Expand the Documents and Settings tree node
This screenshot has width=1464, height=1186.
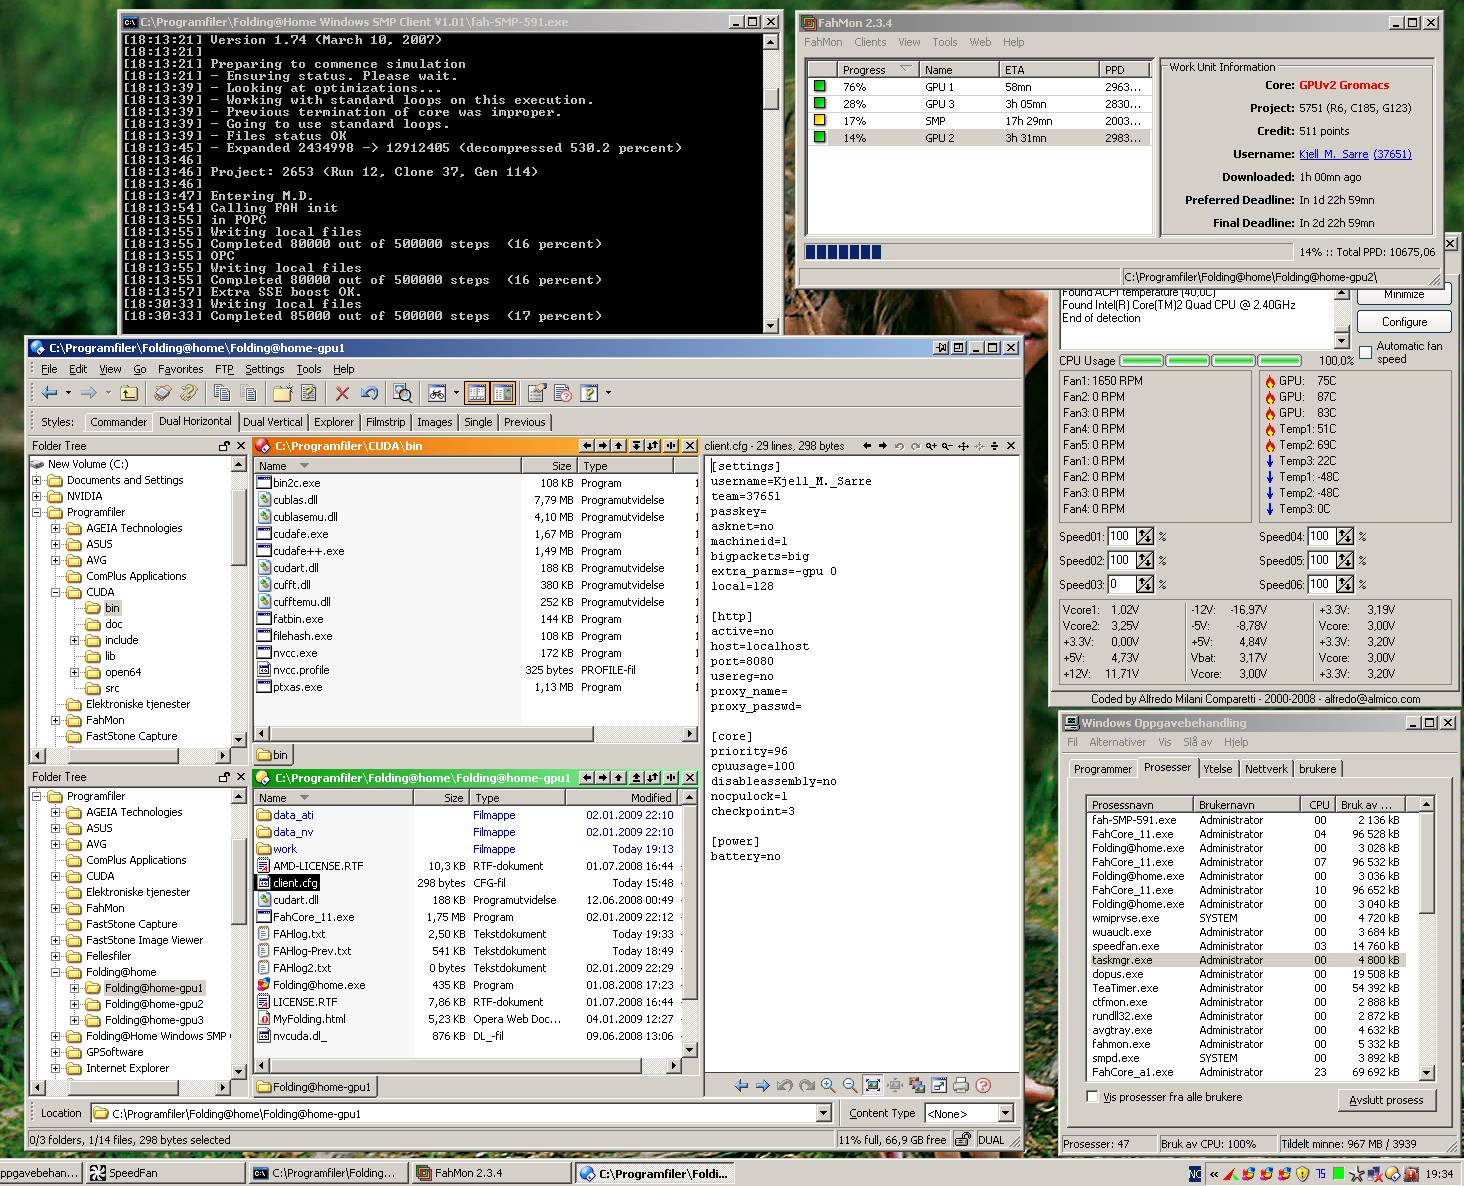pyautogui.click(x=37, y=480)
